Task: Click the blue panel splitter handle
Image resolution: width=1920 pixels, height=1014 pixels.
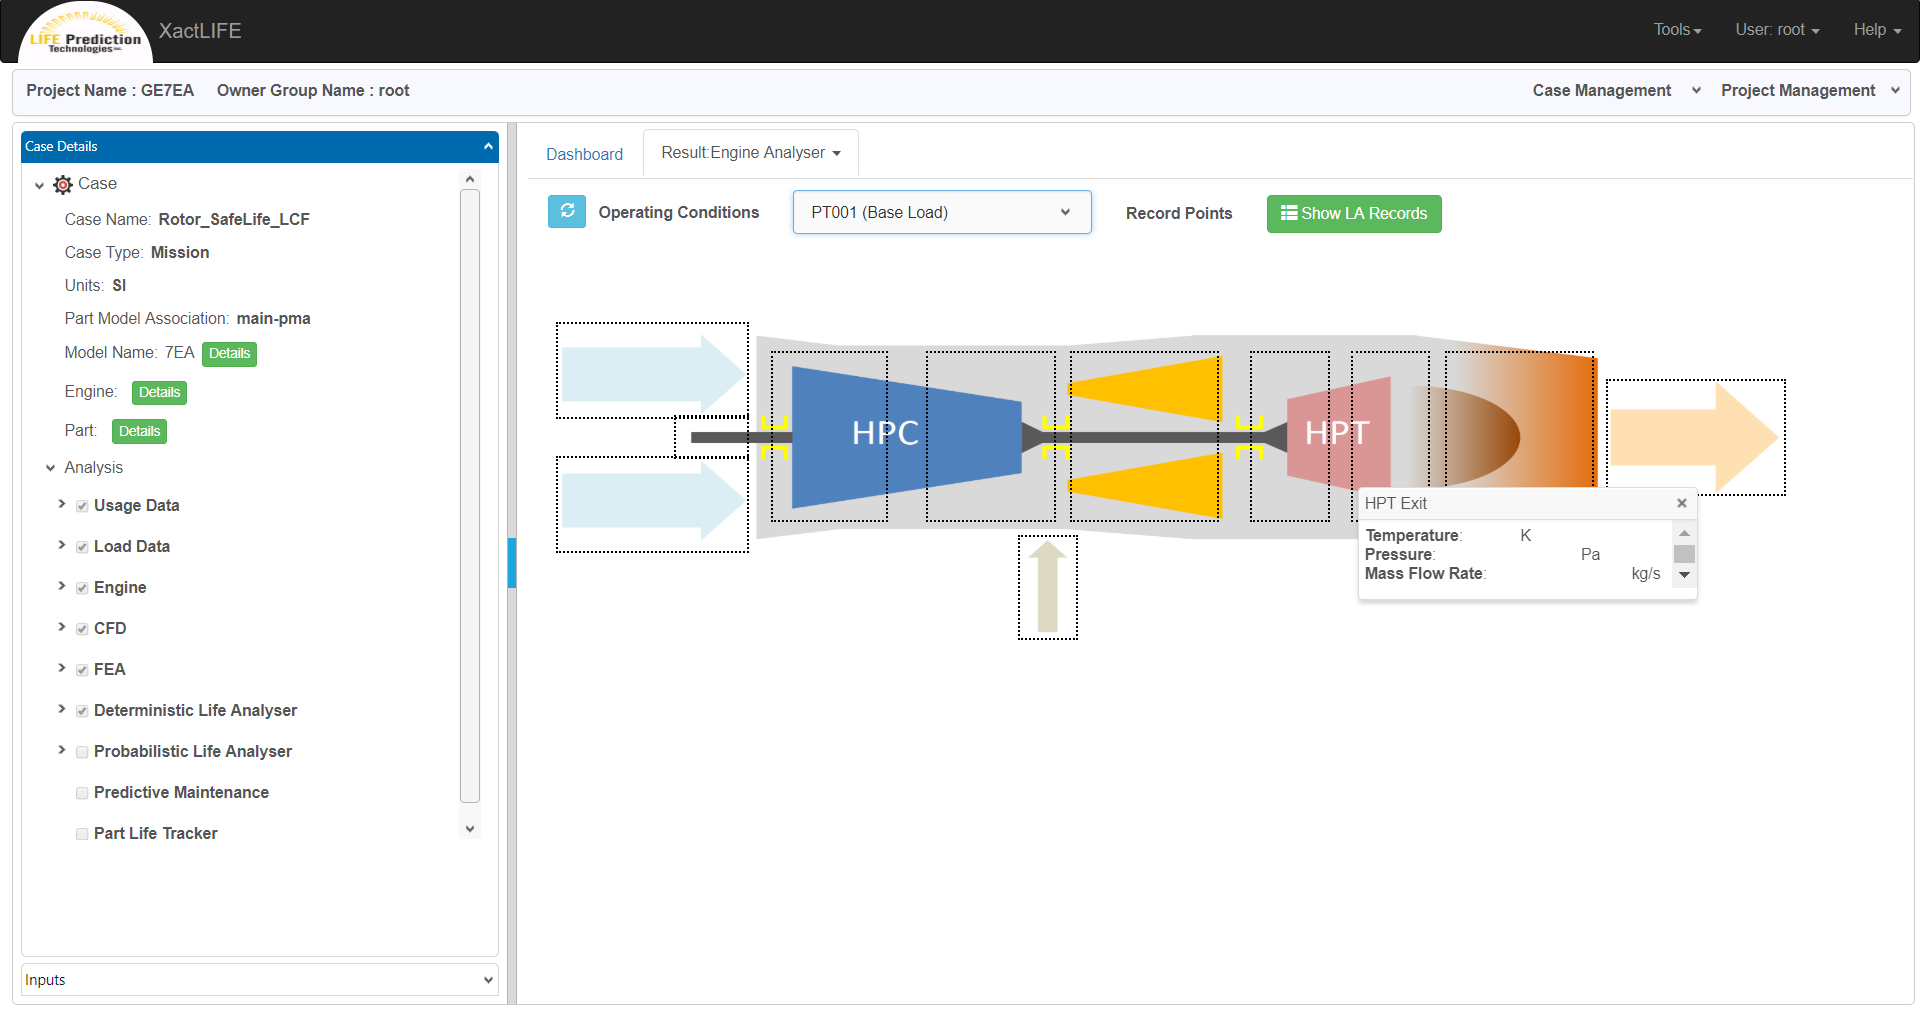Action: coord(512,563)
